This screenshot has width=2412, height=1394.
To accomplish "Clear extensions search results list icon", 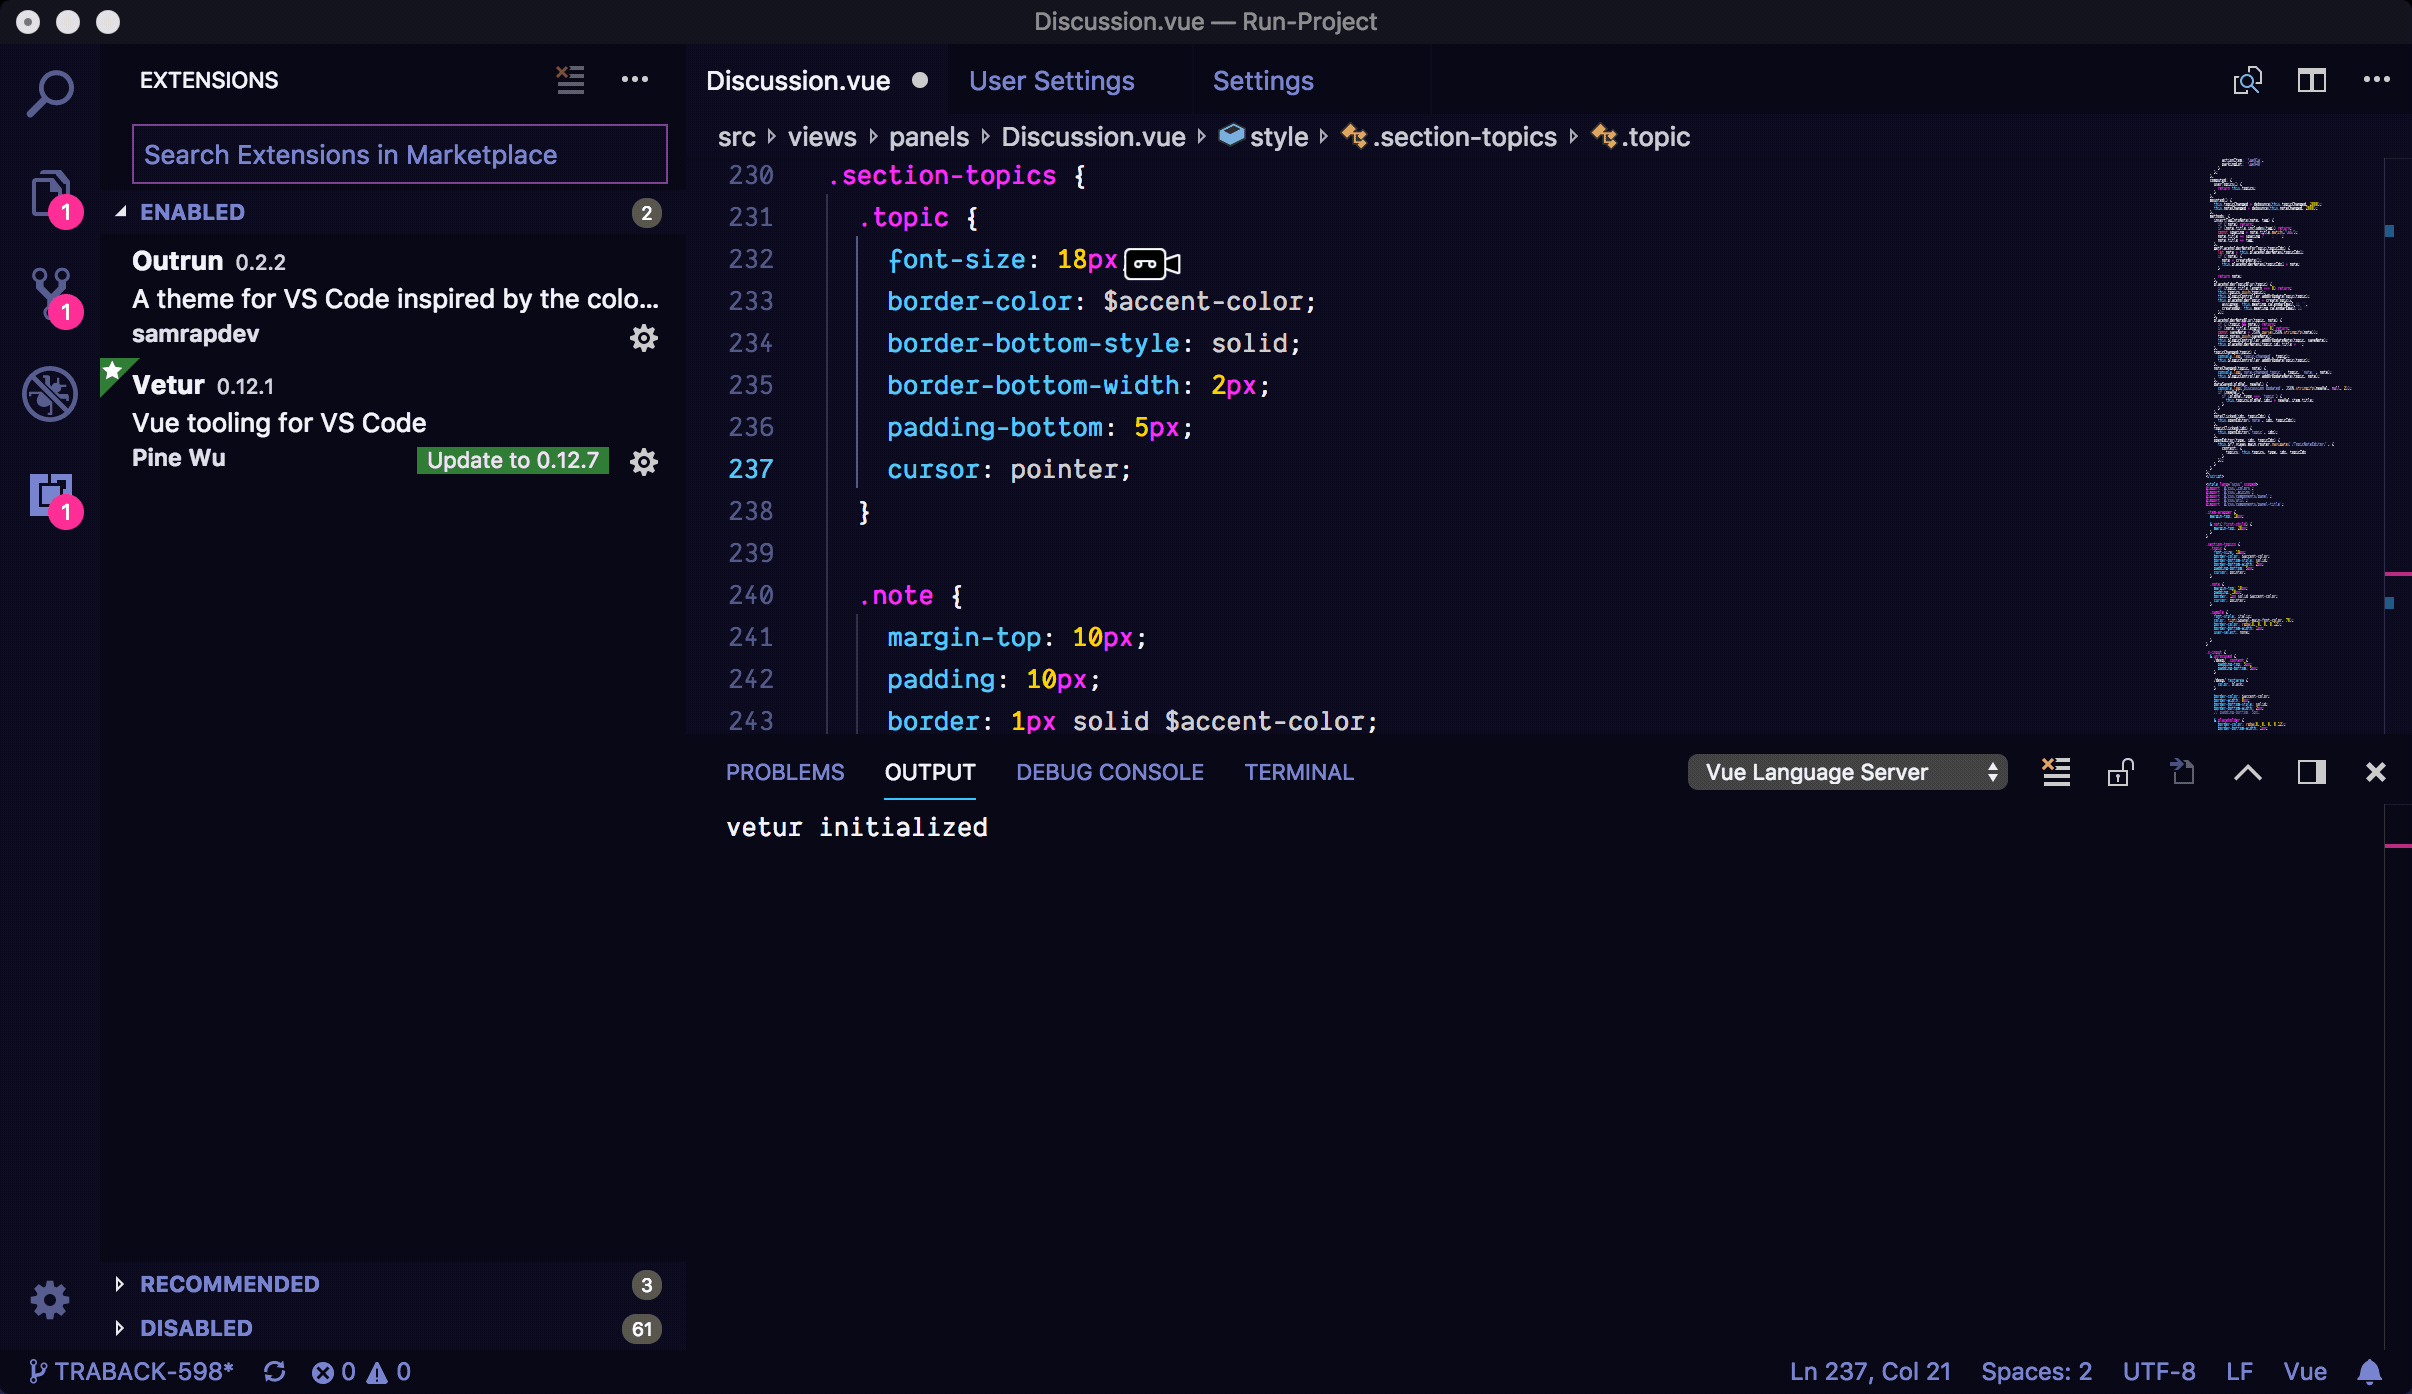I will click(x=570, y=80).
